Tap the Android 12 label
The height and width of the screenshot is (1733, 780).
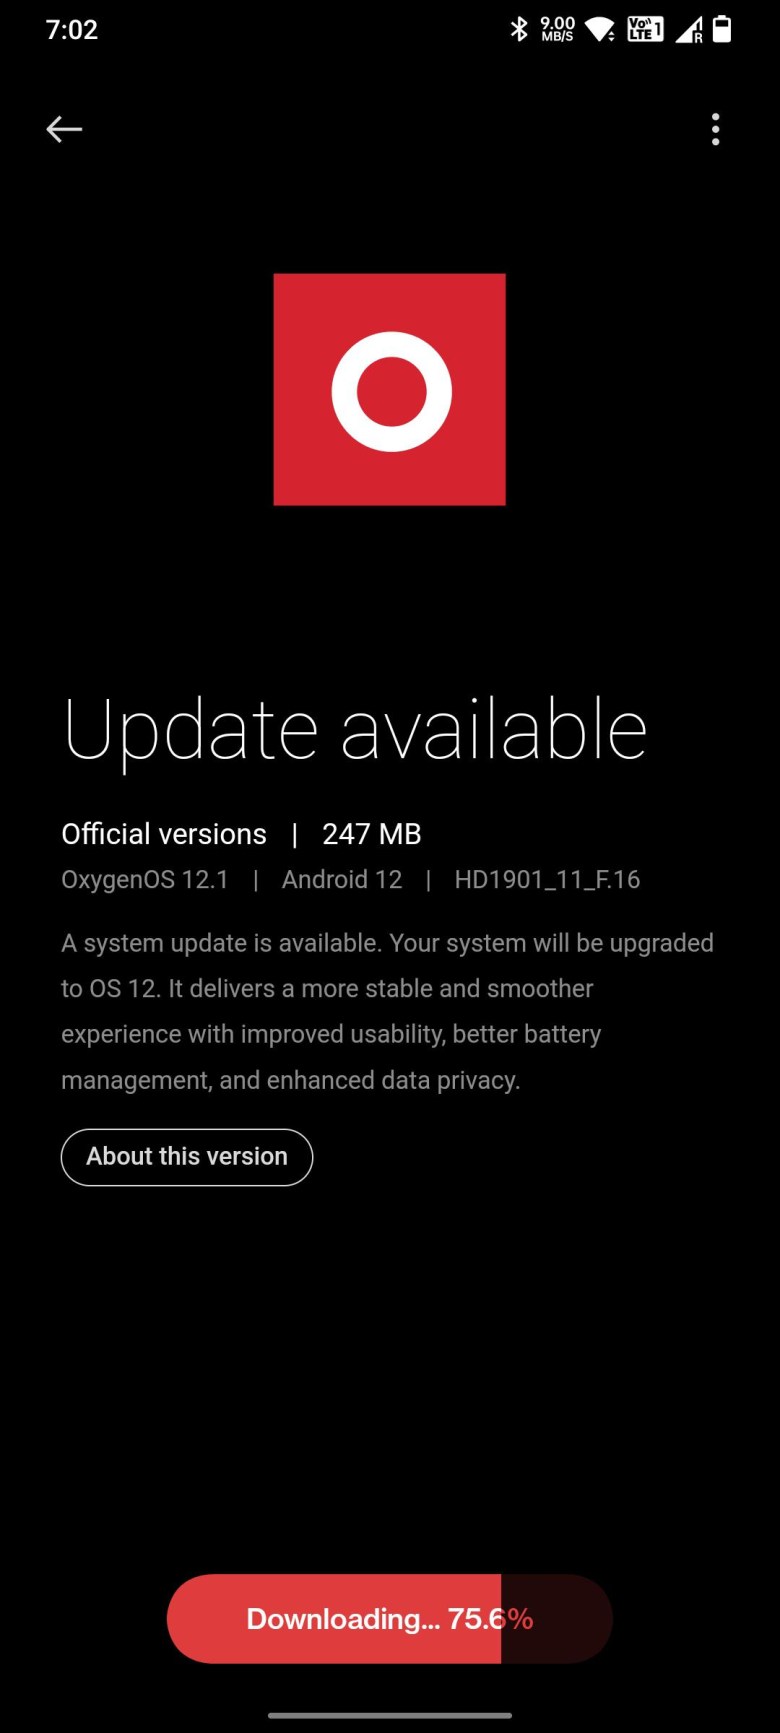(342, 880)
